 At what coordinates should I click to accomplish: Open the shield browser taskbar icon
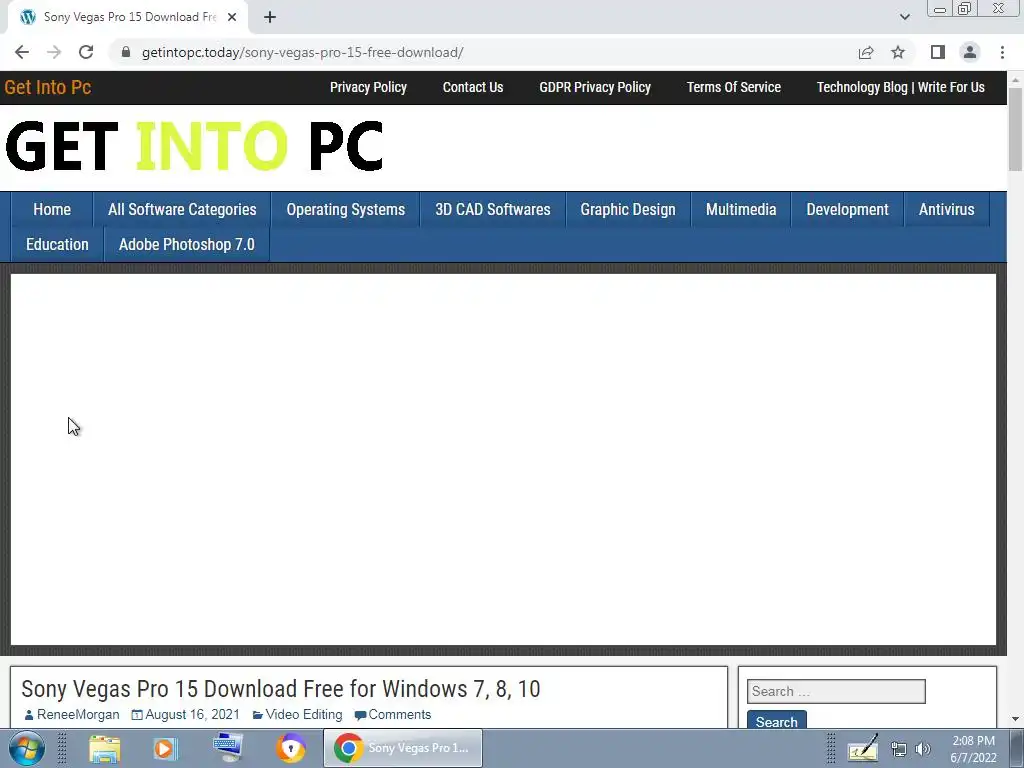291,748
